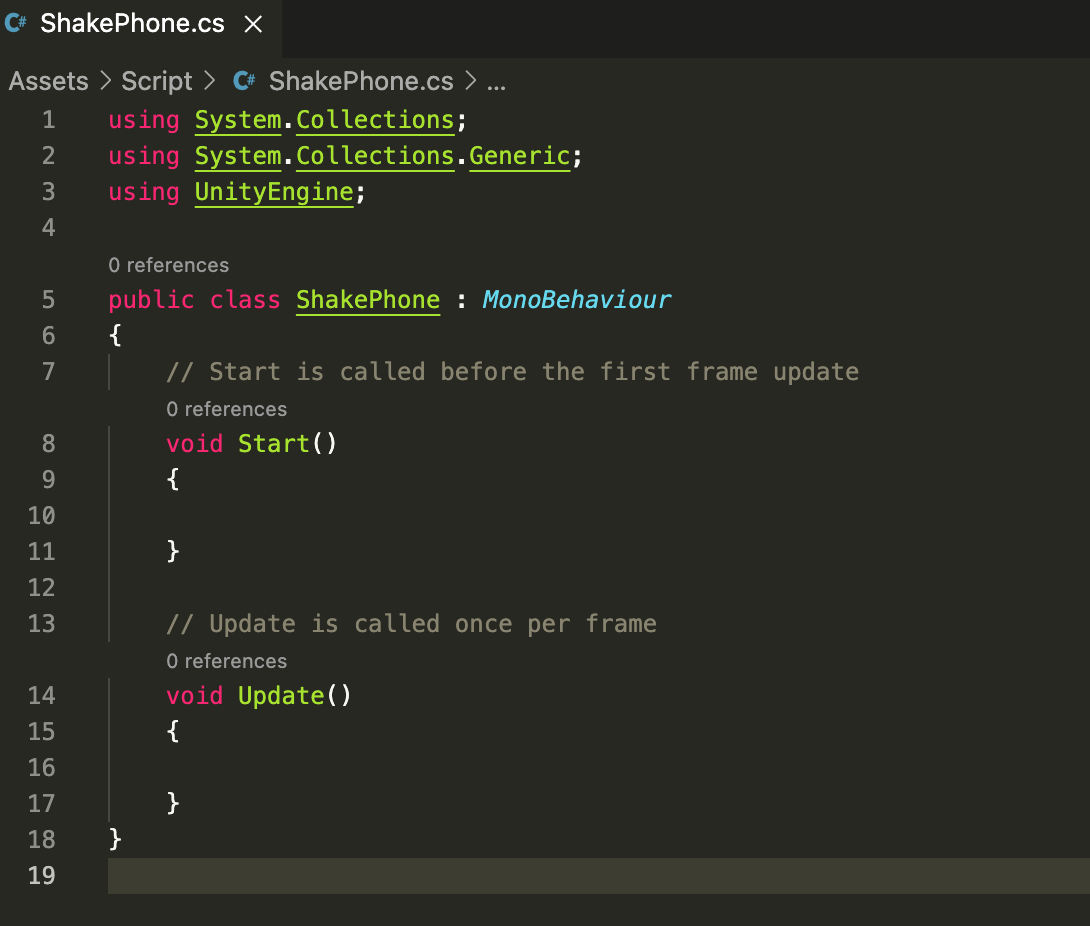Click the Generic namespace on line 2
The width and height of the screenshot is (1090, 926).
[x=519, y=156]
